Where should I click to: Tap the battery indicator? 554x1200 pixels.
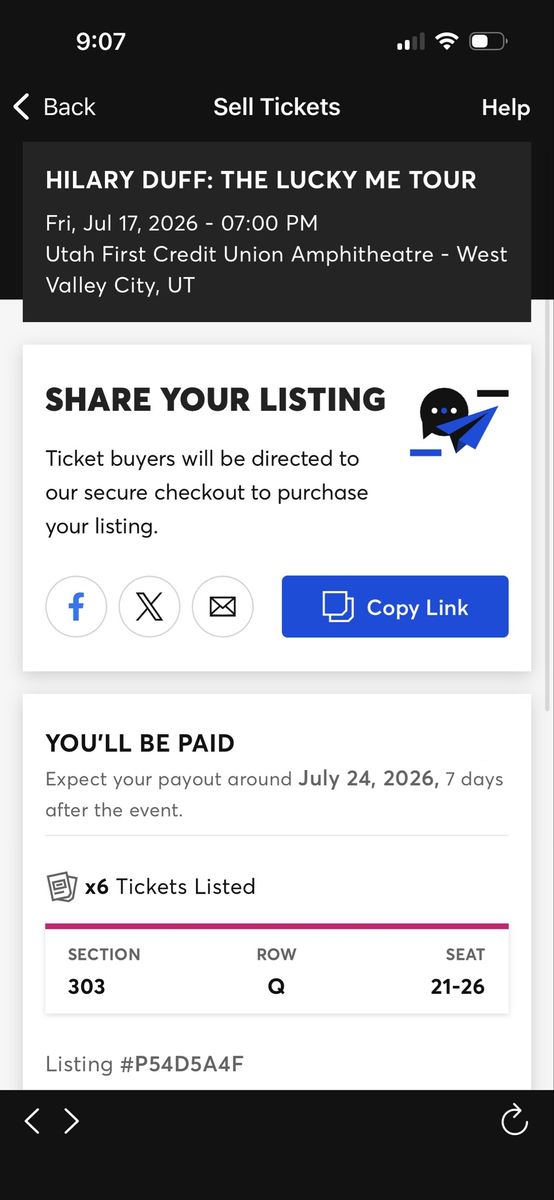[x=489, y=42]
